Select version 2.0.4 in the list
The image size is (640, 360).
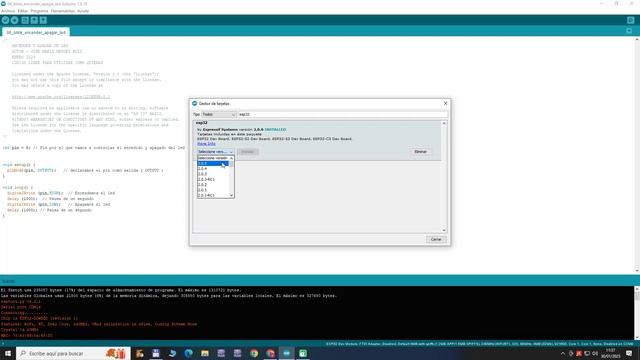[x=213, y=169]
